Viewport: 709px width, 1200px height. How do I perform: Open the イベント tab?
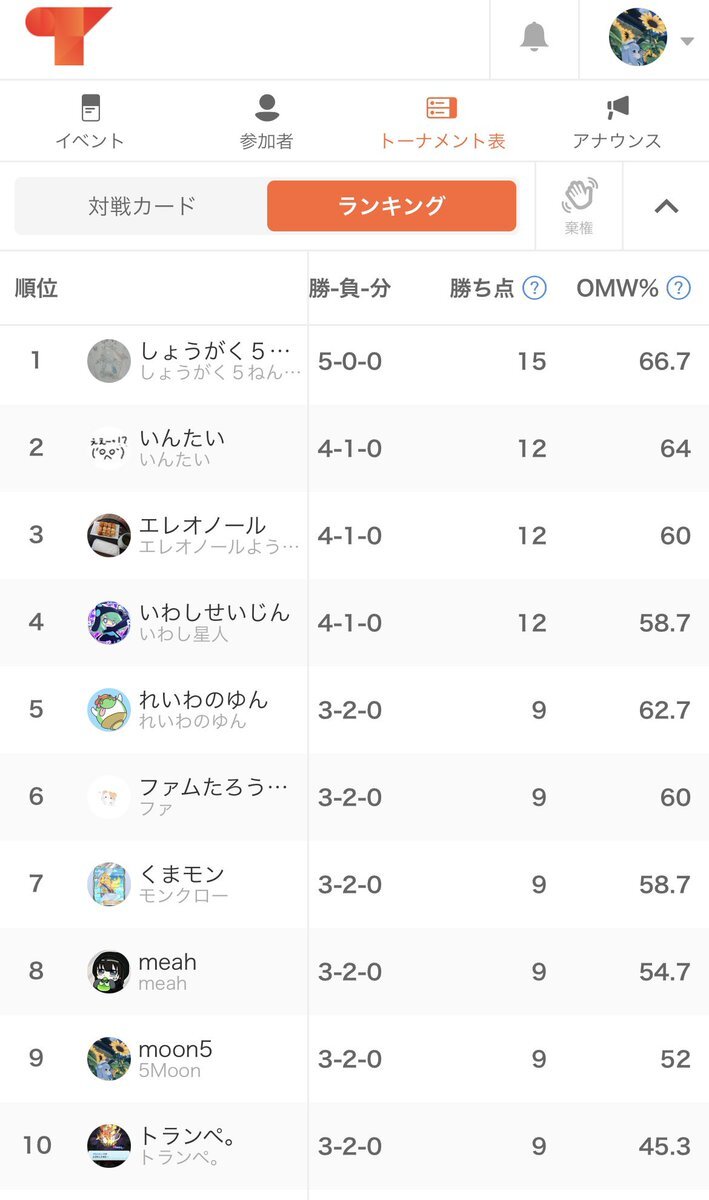pyautogui.click(x=90, y=121)
